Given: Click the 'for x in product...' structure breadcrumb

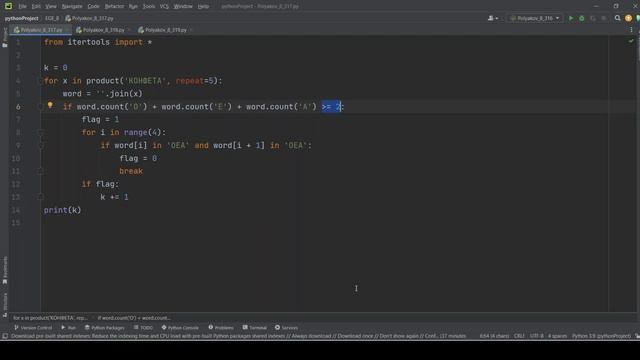Looking at the screenshot, I should [50, 318].
